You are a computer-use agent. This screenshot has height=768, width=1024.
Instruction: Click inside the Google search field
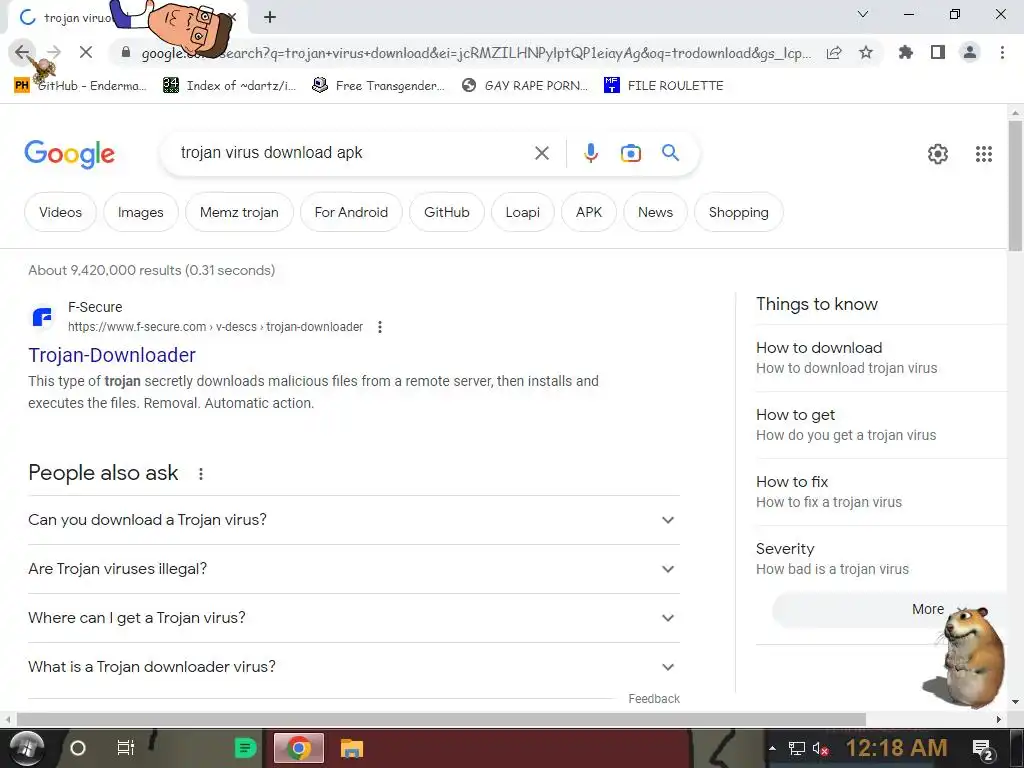click(x=353, y=153)
